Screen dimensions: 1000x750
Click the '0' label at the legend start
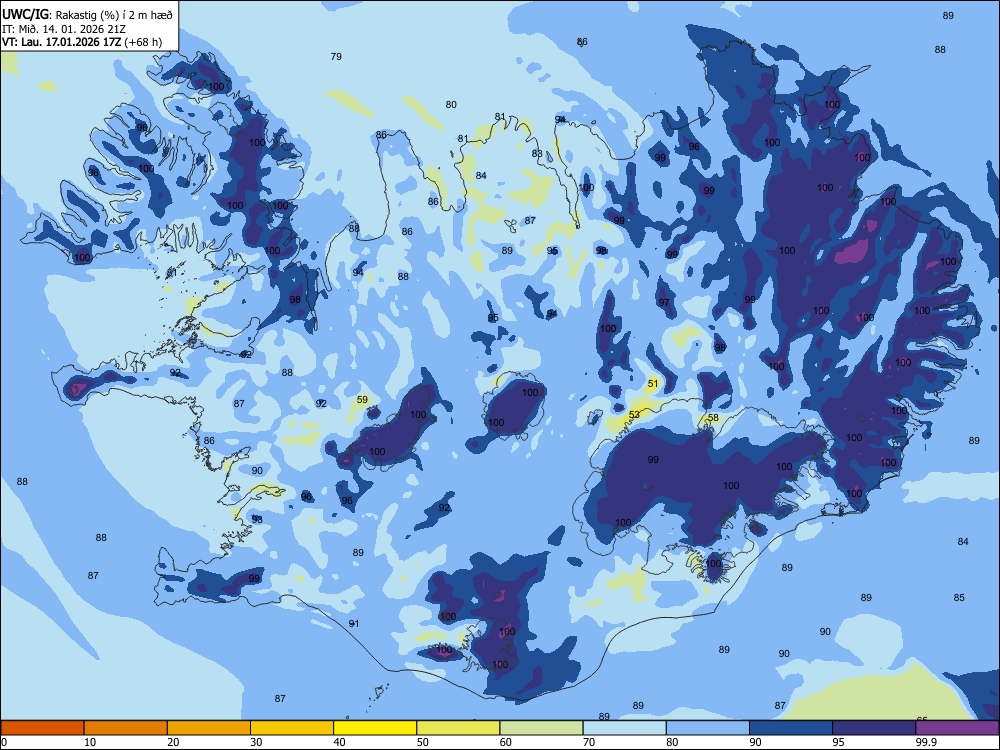coord(4,742)
